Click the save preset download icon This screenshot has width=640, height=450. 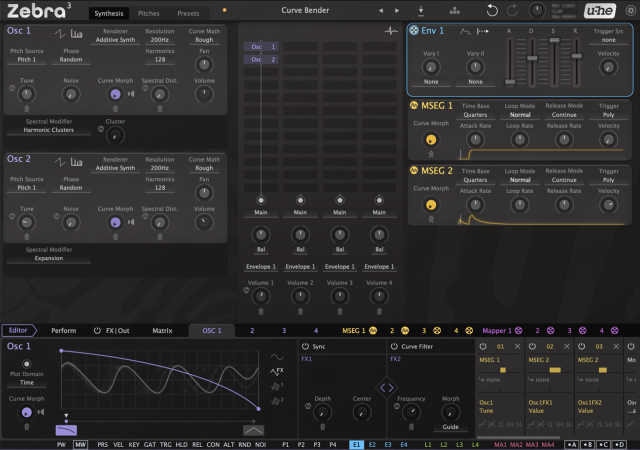click(421, 11)
